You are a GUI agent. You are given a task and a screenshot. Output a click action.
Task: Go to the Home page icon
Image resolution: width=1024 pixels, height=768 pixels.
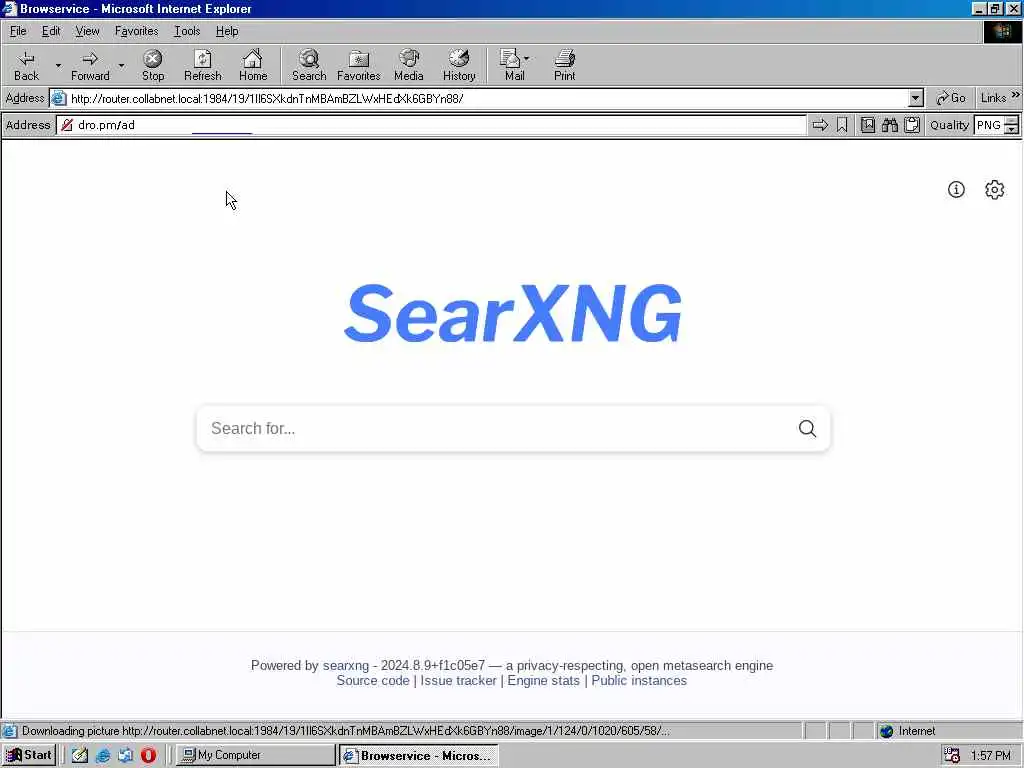[253, 65]
